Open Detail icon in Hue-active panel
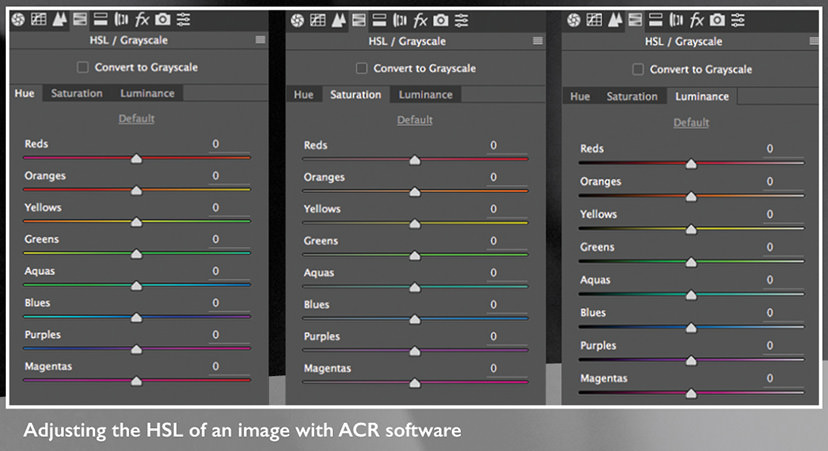 [59, 20]
